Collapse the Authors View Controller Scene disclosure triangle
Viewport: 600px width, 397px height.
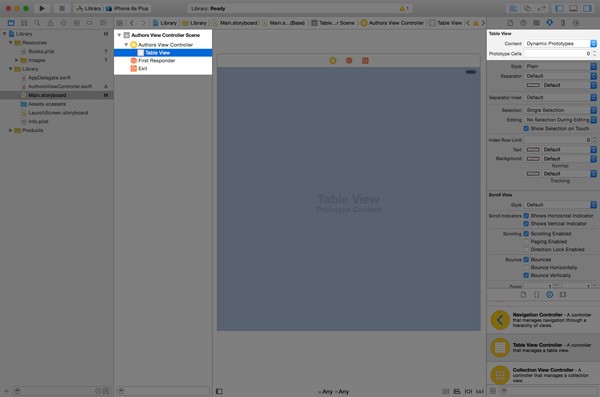point(119,35)
